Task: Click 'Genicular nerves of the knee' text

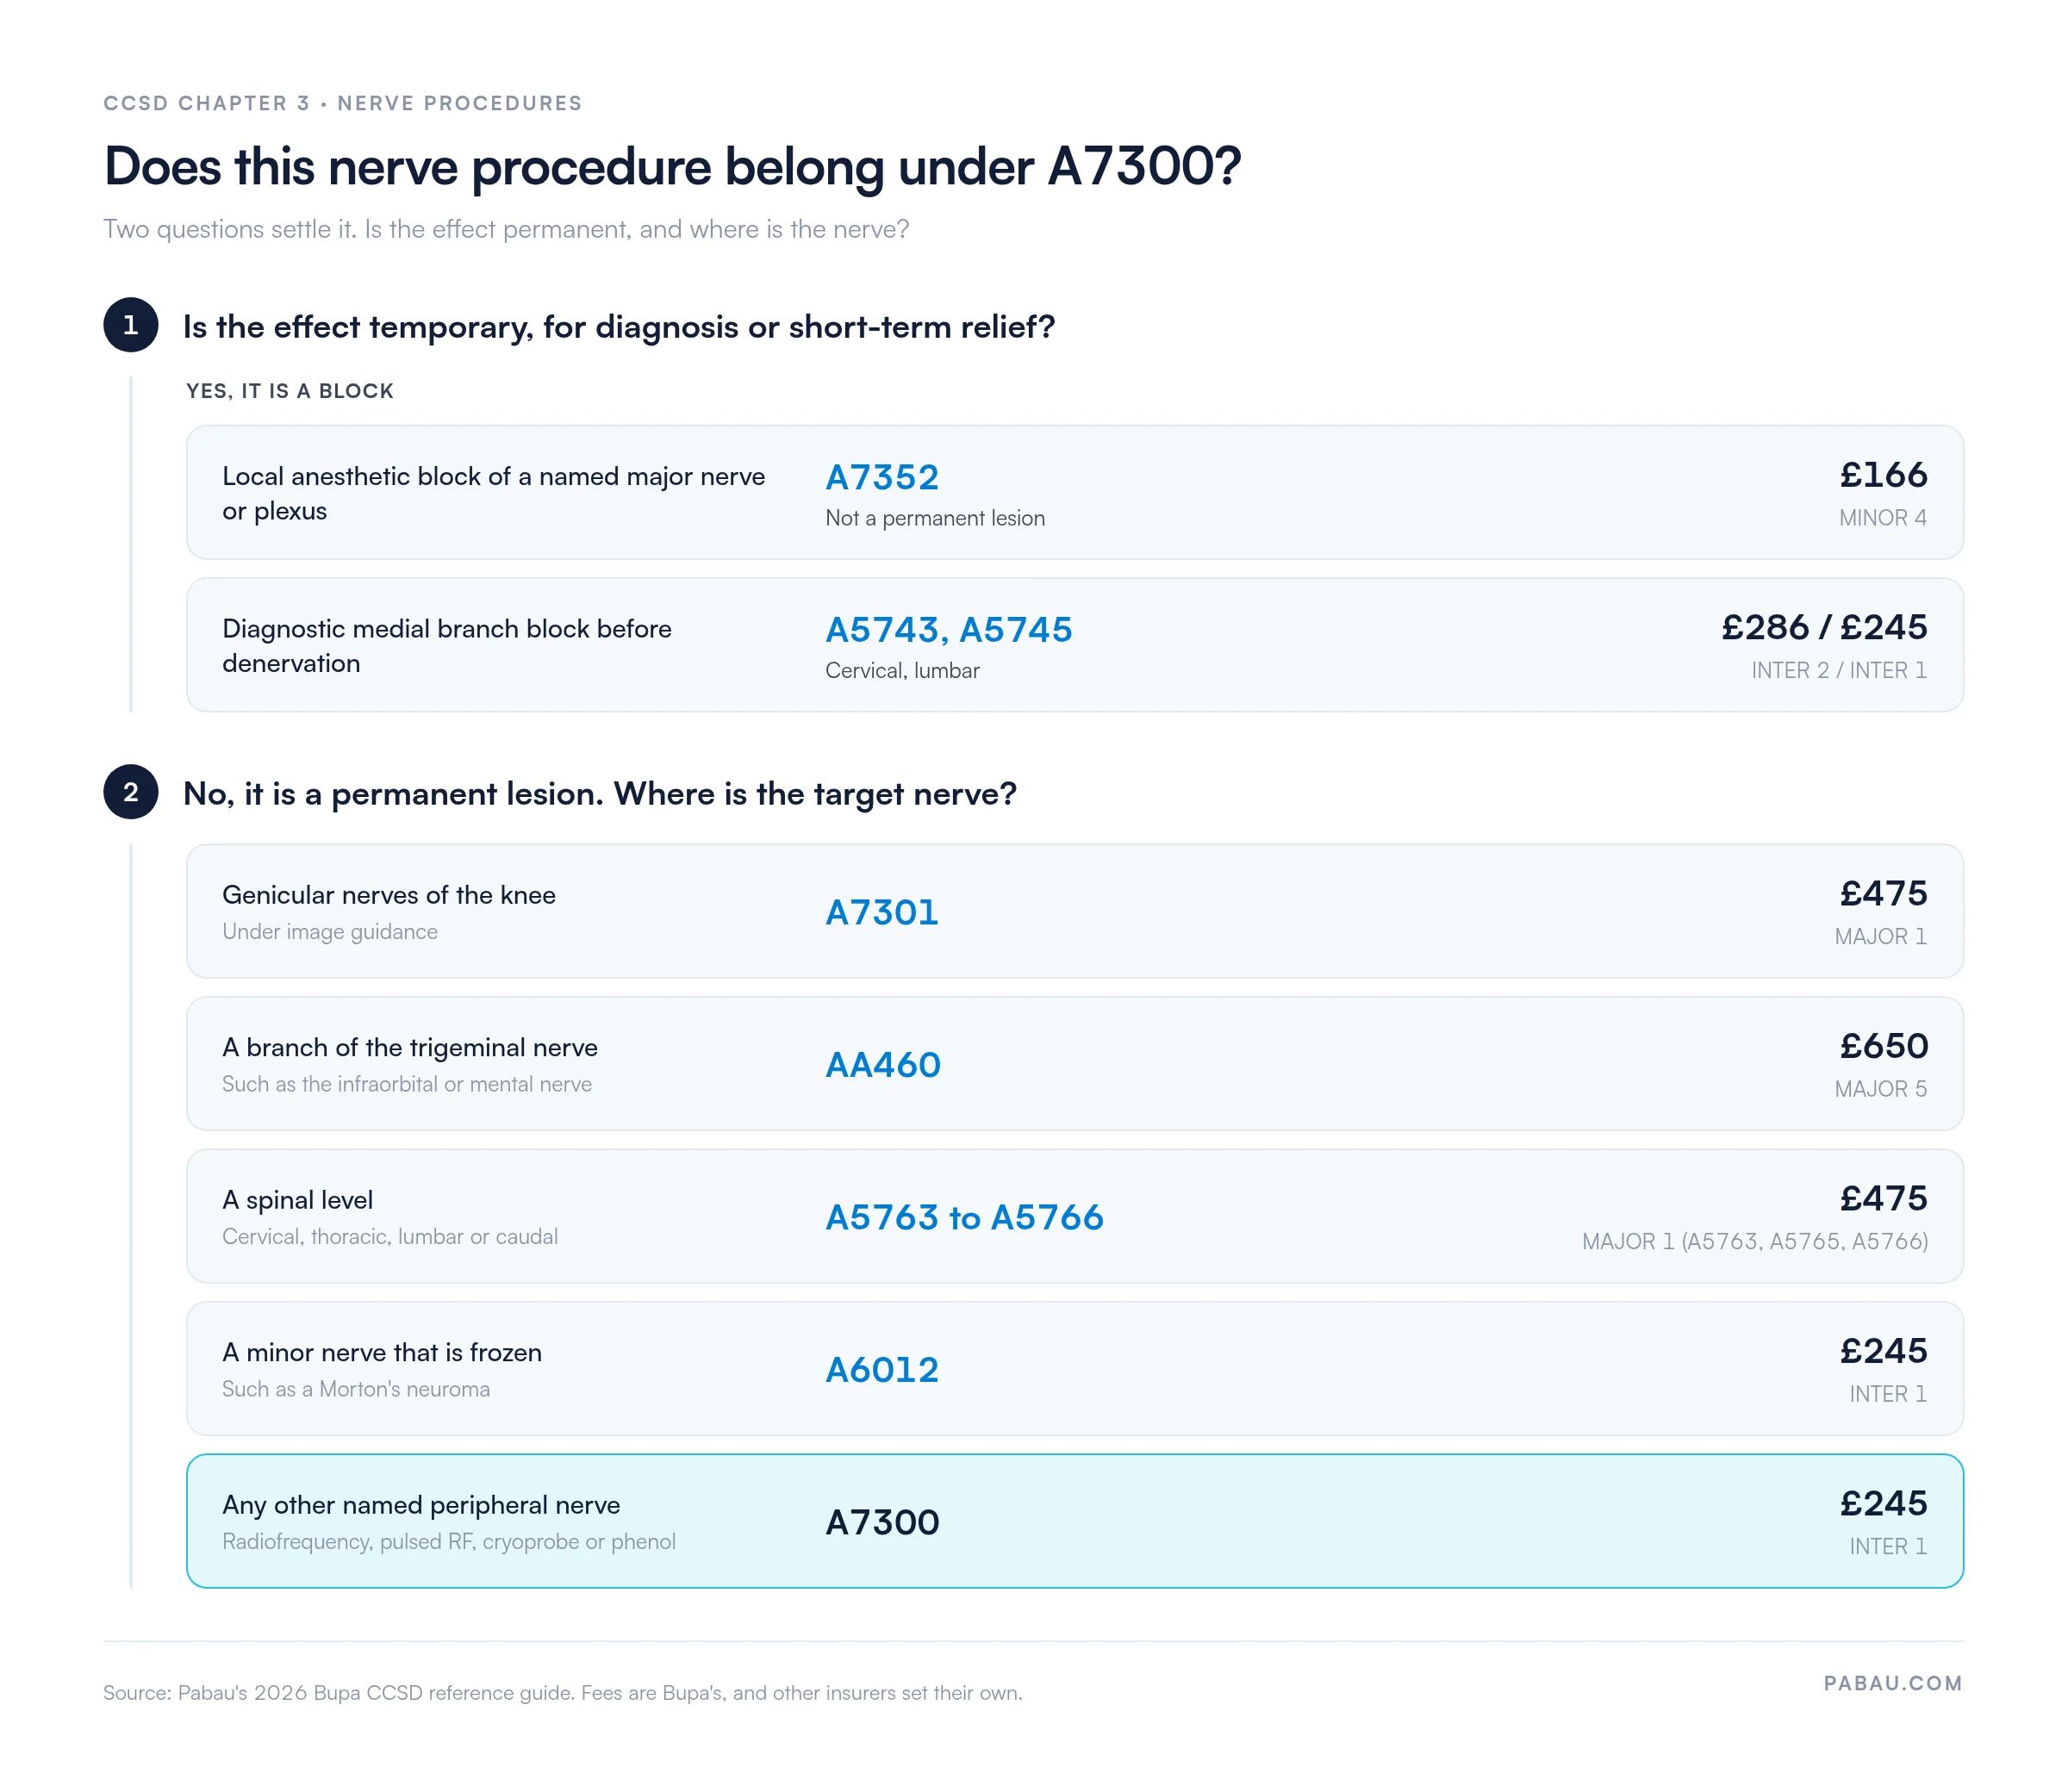Action: (x=389, y=895)
